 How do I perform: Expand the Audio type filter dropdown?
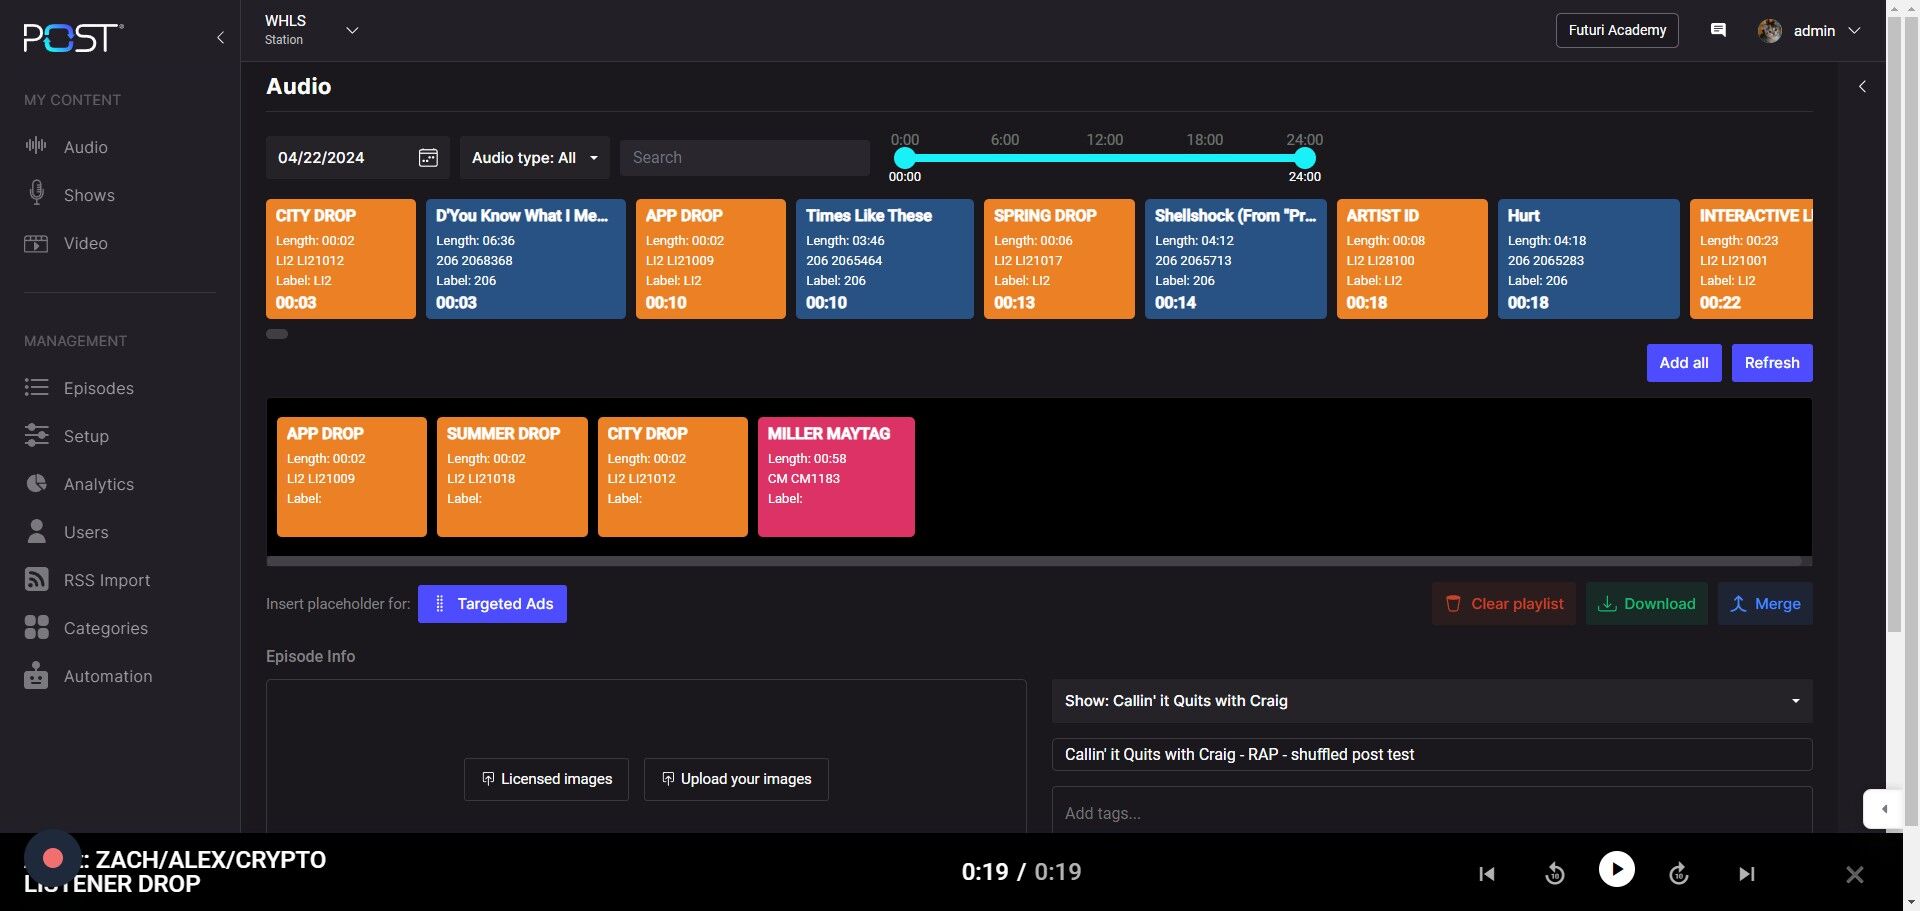(x=534, y=158)
